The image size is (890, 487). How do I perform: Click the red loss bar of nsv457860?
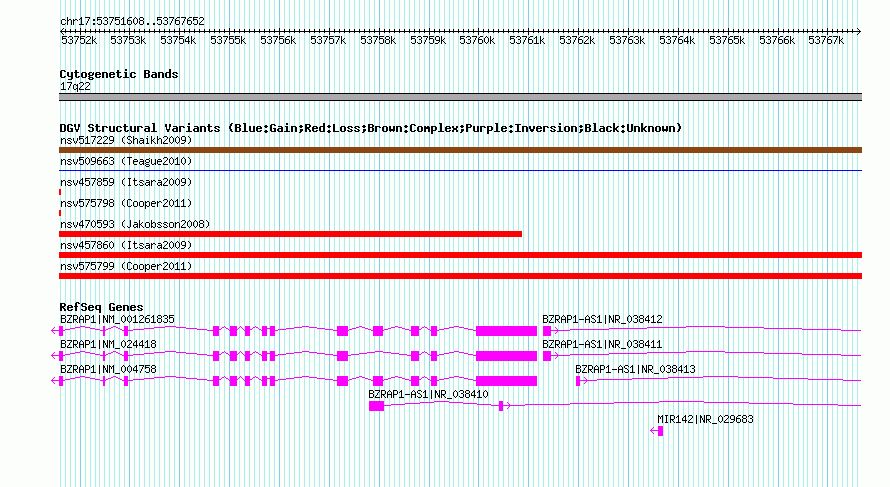[460, 255]
